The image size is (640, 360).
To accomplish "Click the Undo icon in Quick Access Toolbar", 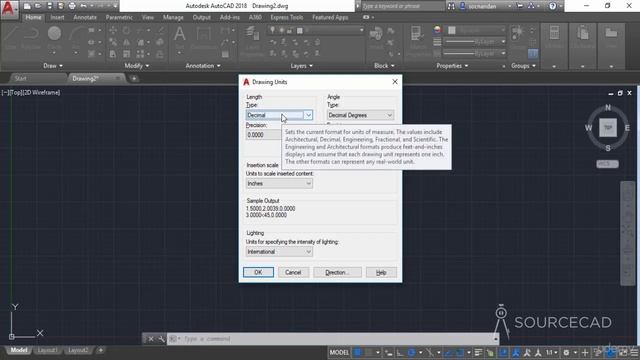I will coord(83,6).
